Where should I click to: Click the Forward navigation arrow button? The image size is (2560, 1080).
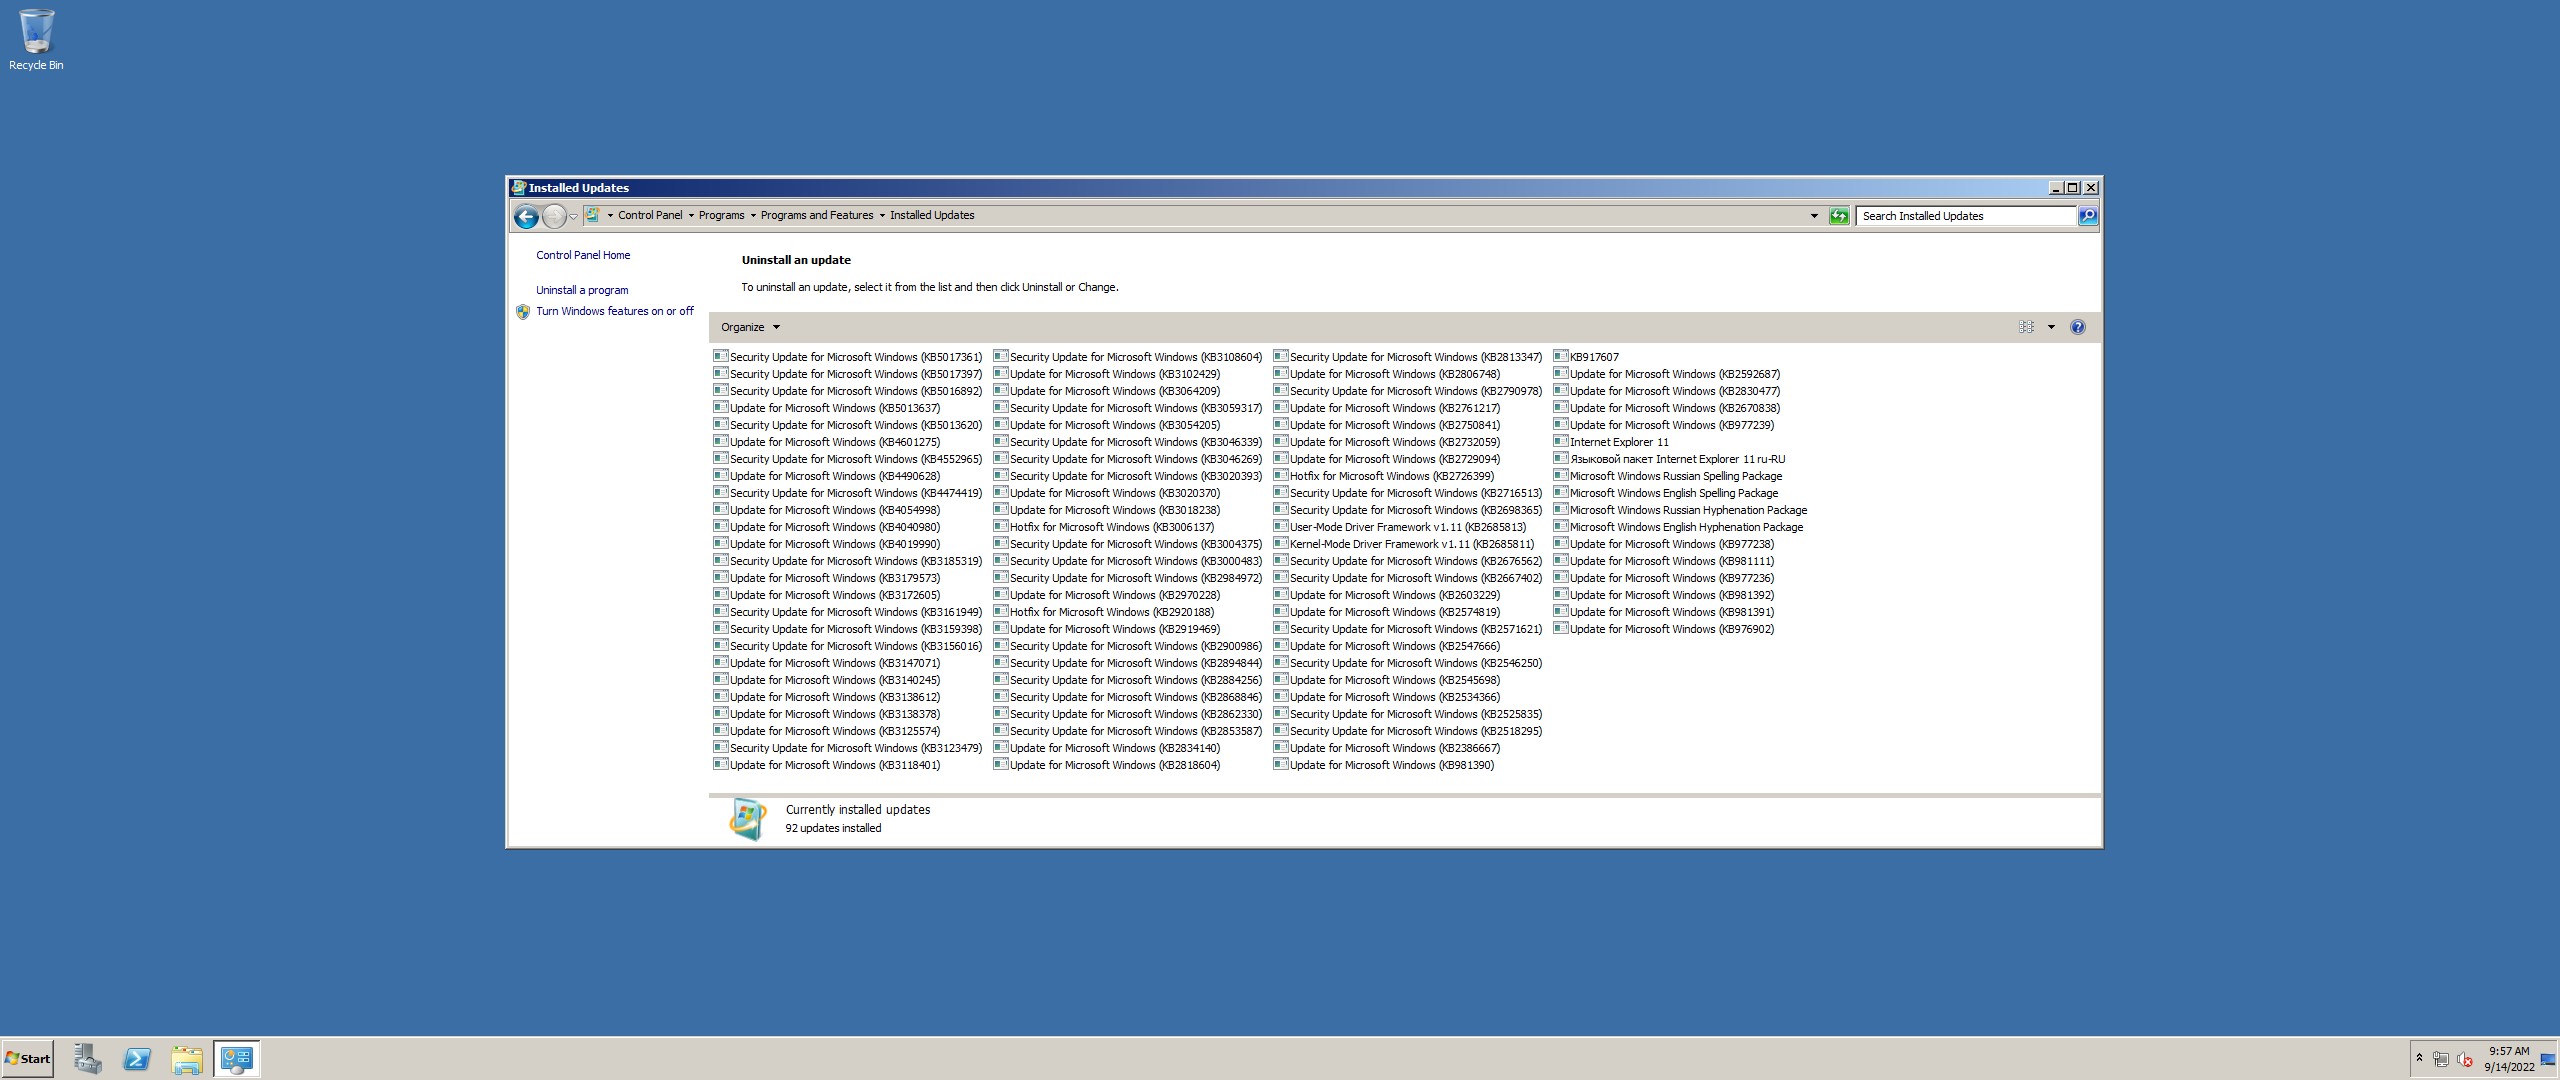tap(554, 216)
